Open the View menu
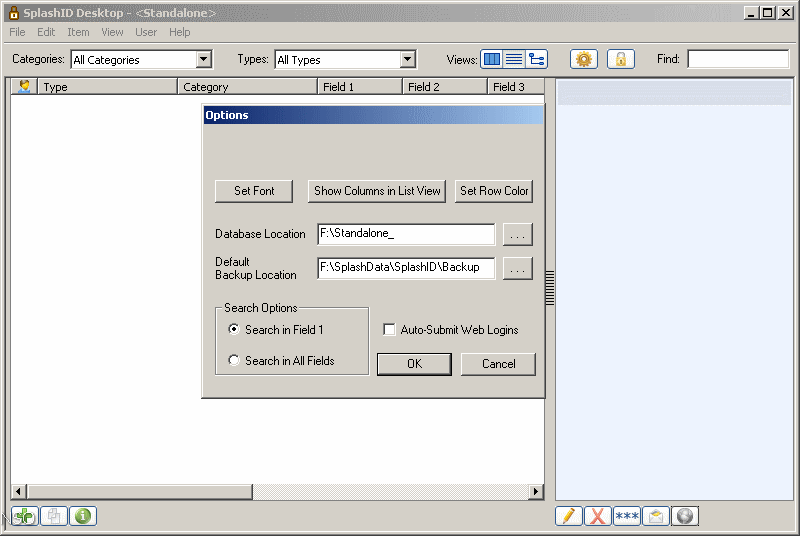800x536 pixels. (112, 32)
